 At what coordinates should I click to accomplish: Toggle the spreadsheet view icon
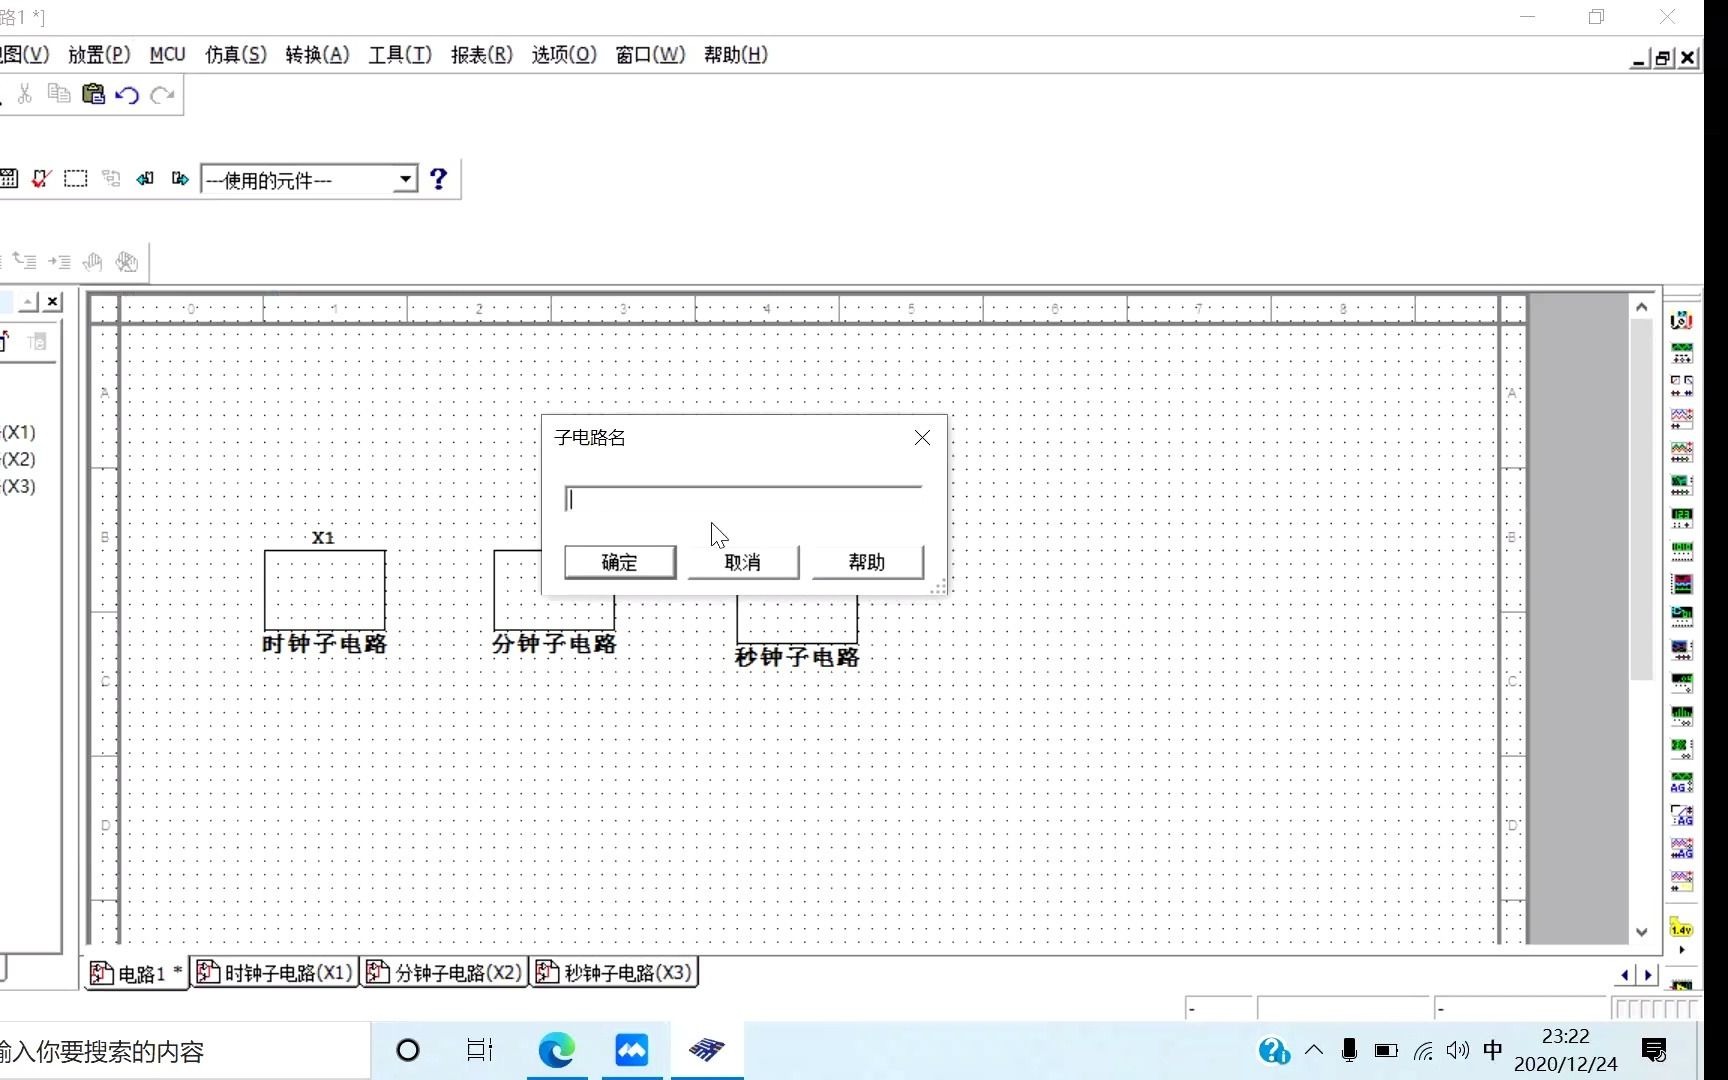click(9, 179)
